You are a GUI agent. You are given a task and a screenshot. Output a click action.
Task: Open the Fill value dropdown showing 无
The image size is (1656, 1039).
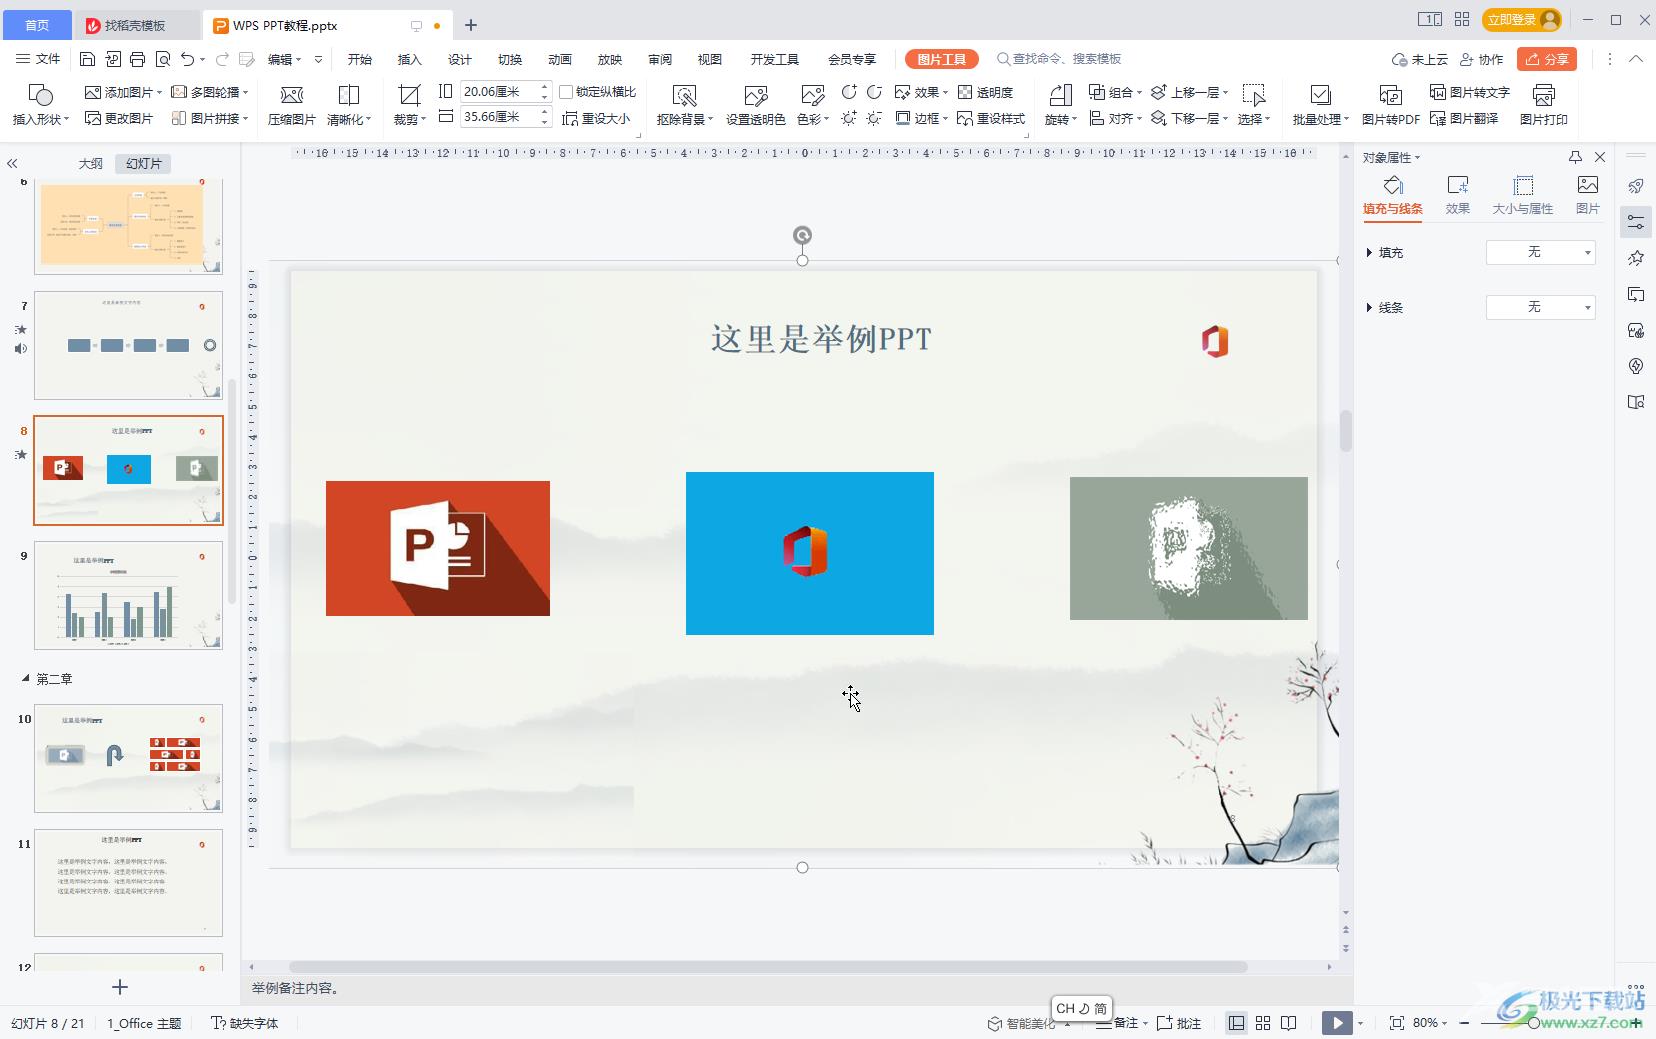(1540, 252)
